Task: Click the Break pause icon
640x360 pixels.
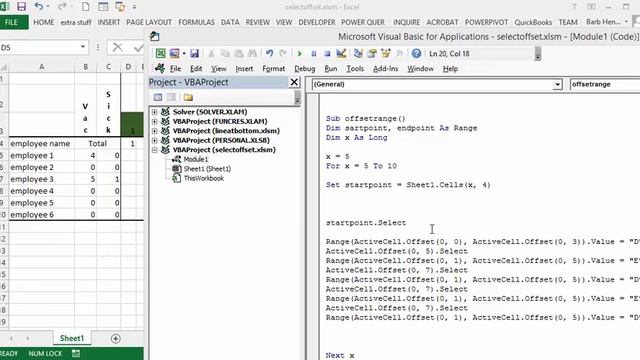Action: point(313,53)
